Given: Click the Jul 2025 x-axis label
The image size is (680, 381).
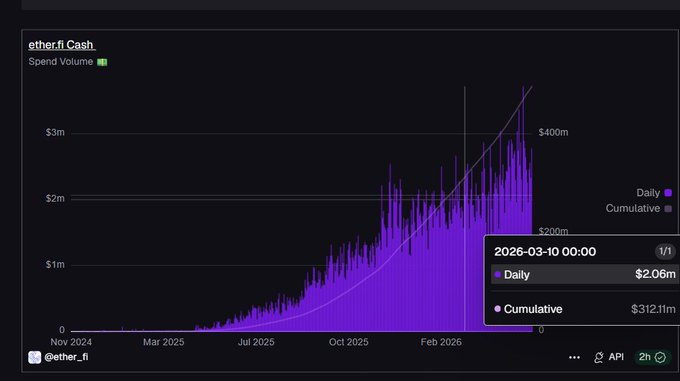Looking at the screenshot, I should [x=256, y=342].
